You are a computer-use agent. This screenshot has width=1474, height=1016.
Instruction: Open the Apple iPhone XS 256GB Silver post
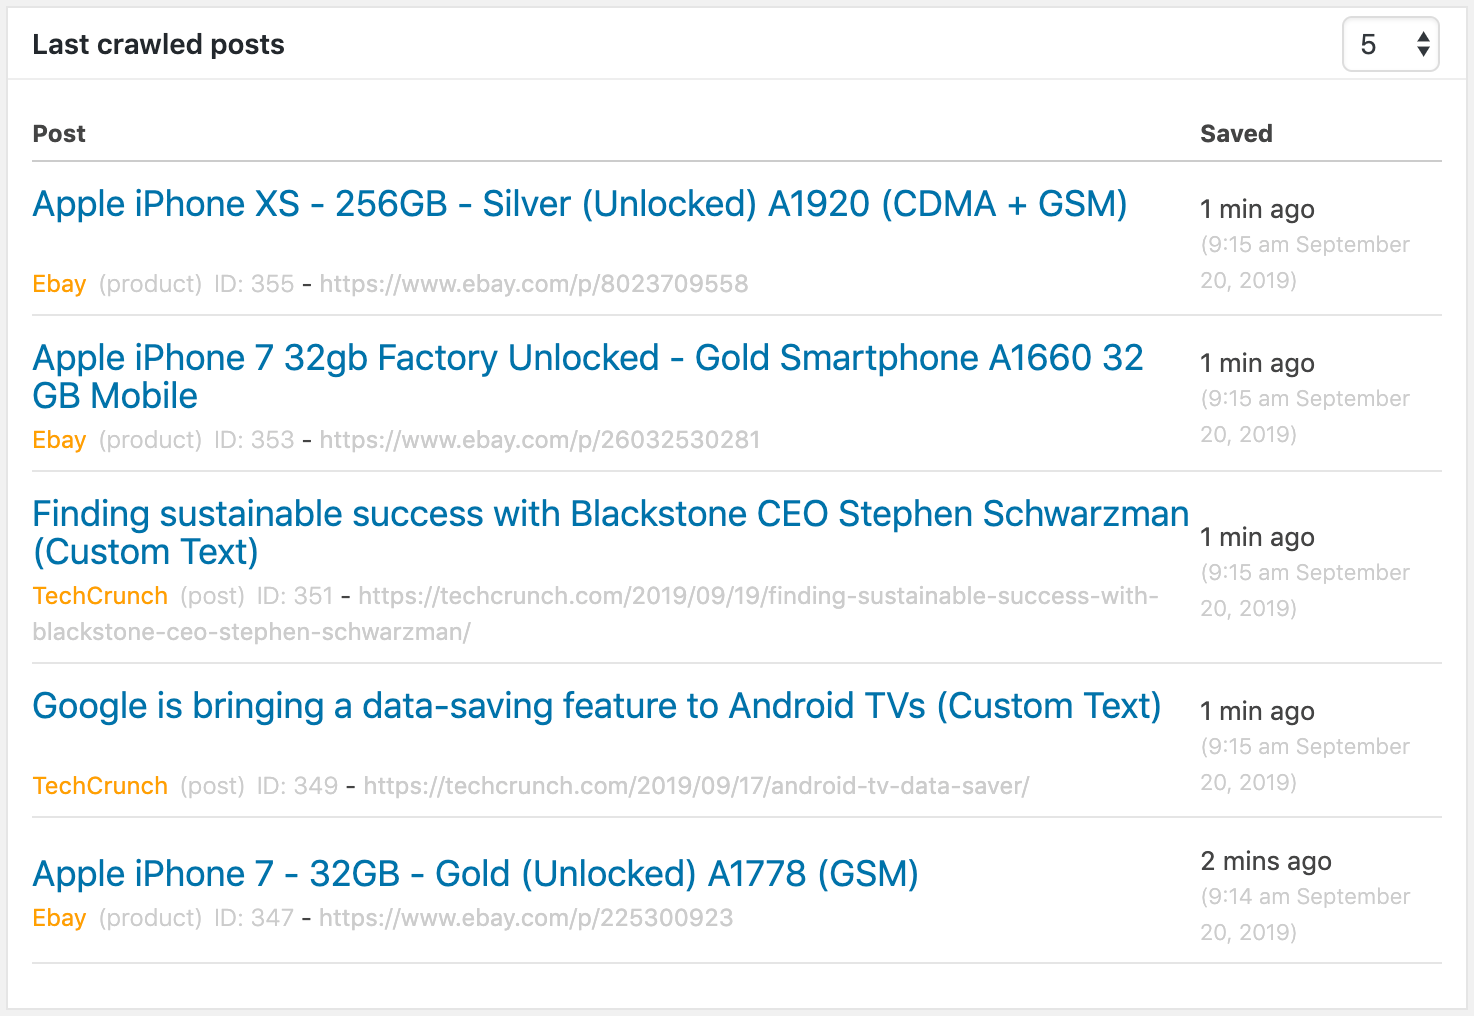click(580, 204)
